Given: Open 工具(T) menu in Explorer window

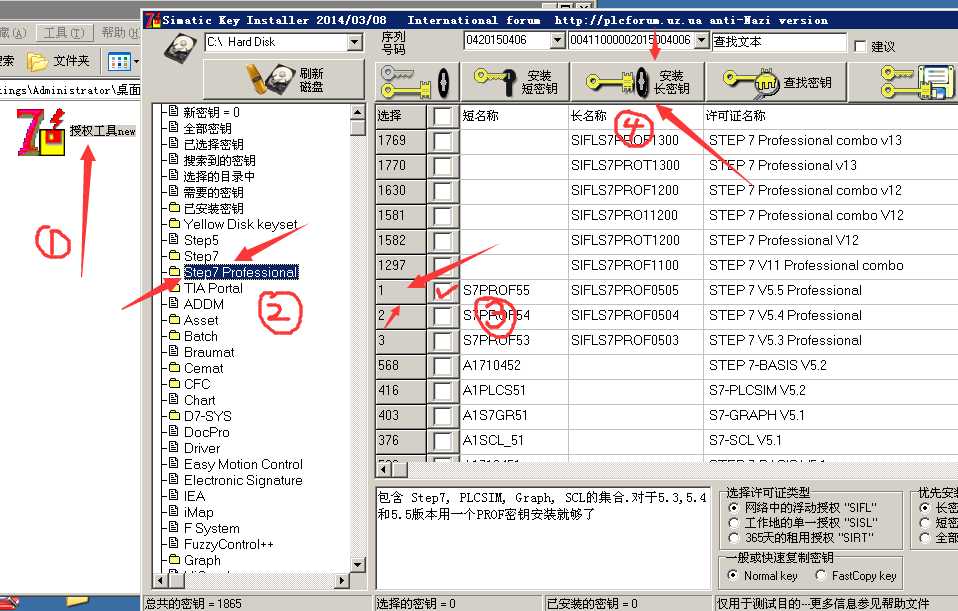Looking at the screenshot, I should click(x=65, y=33).
